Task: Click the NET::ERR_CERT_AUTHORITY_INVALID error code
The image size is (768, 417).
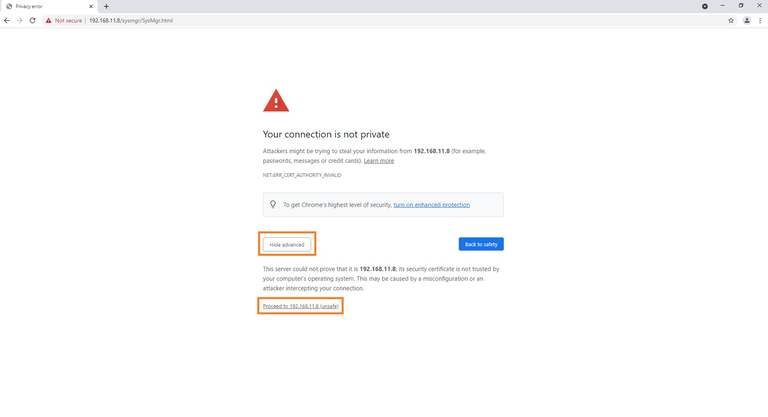Action: point(302,175)
